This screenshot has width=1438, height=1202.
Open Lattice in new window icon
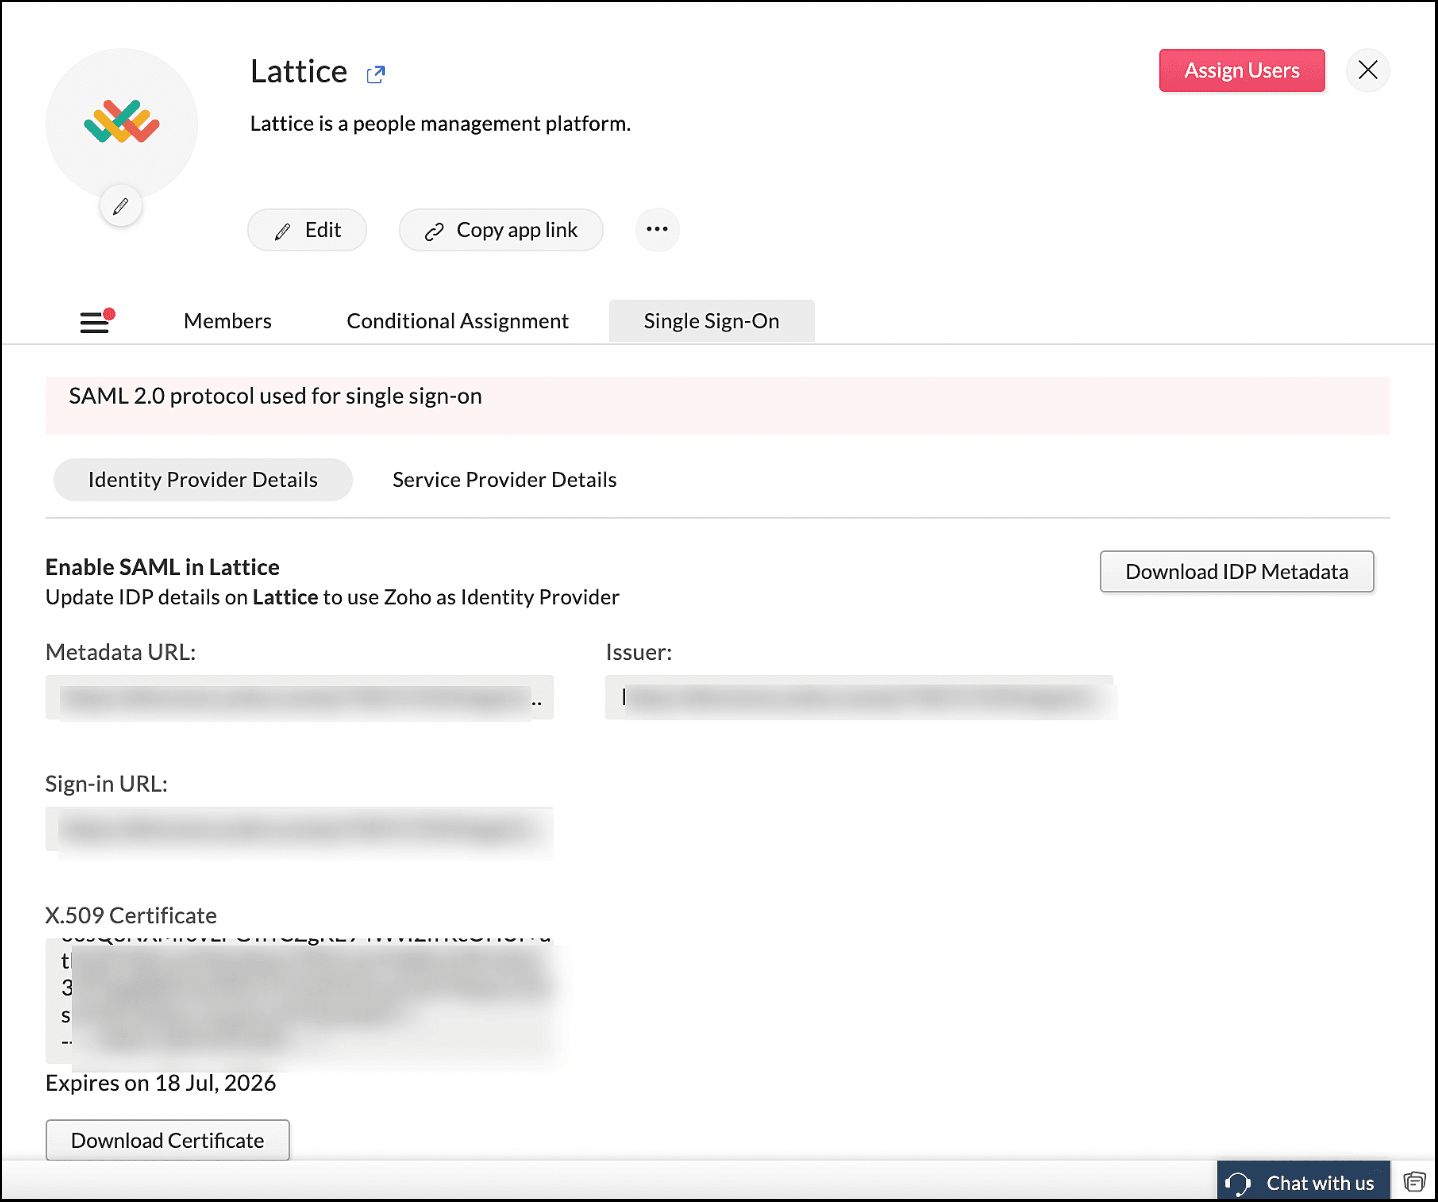(376, 74)
